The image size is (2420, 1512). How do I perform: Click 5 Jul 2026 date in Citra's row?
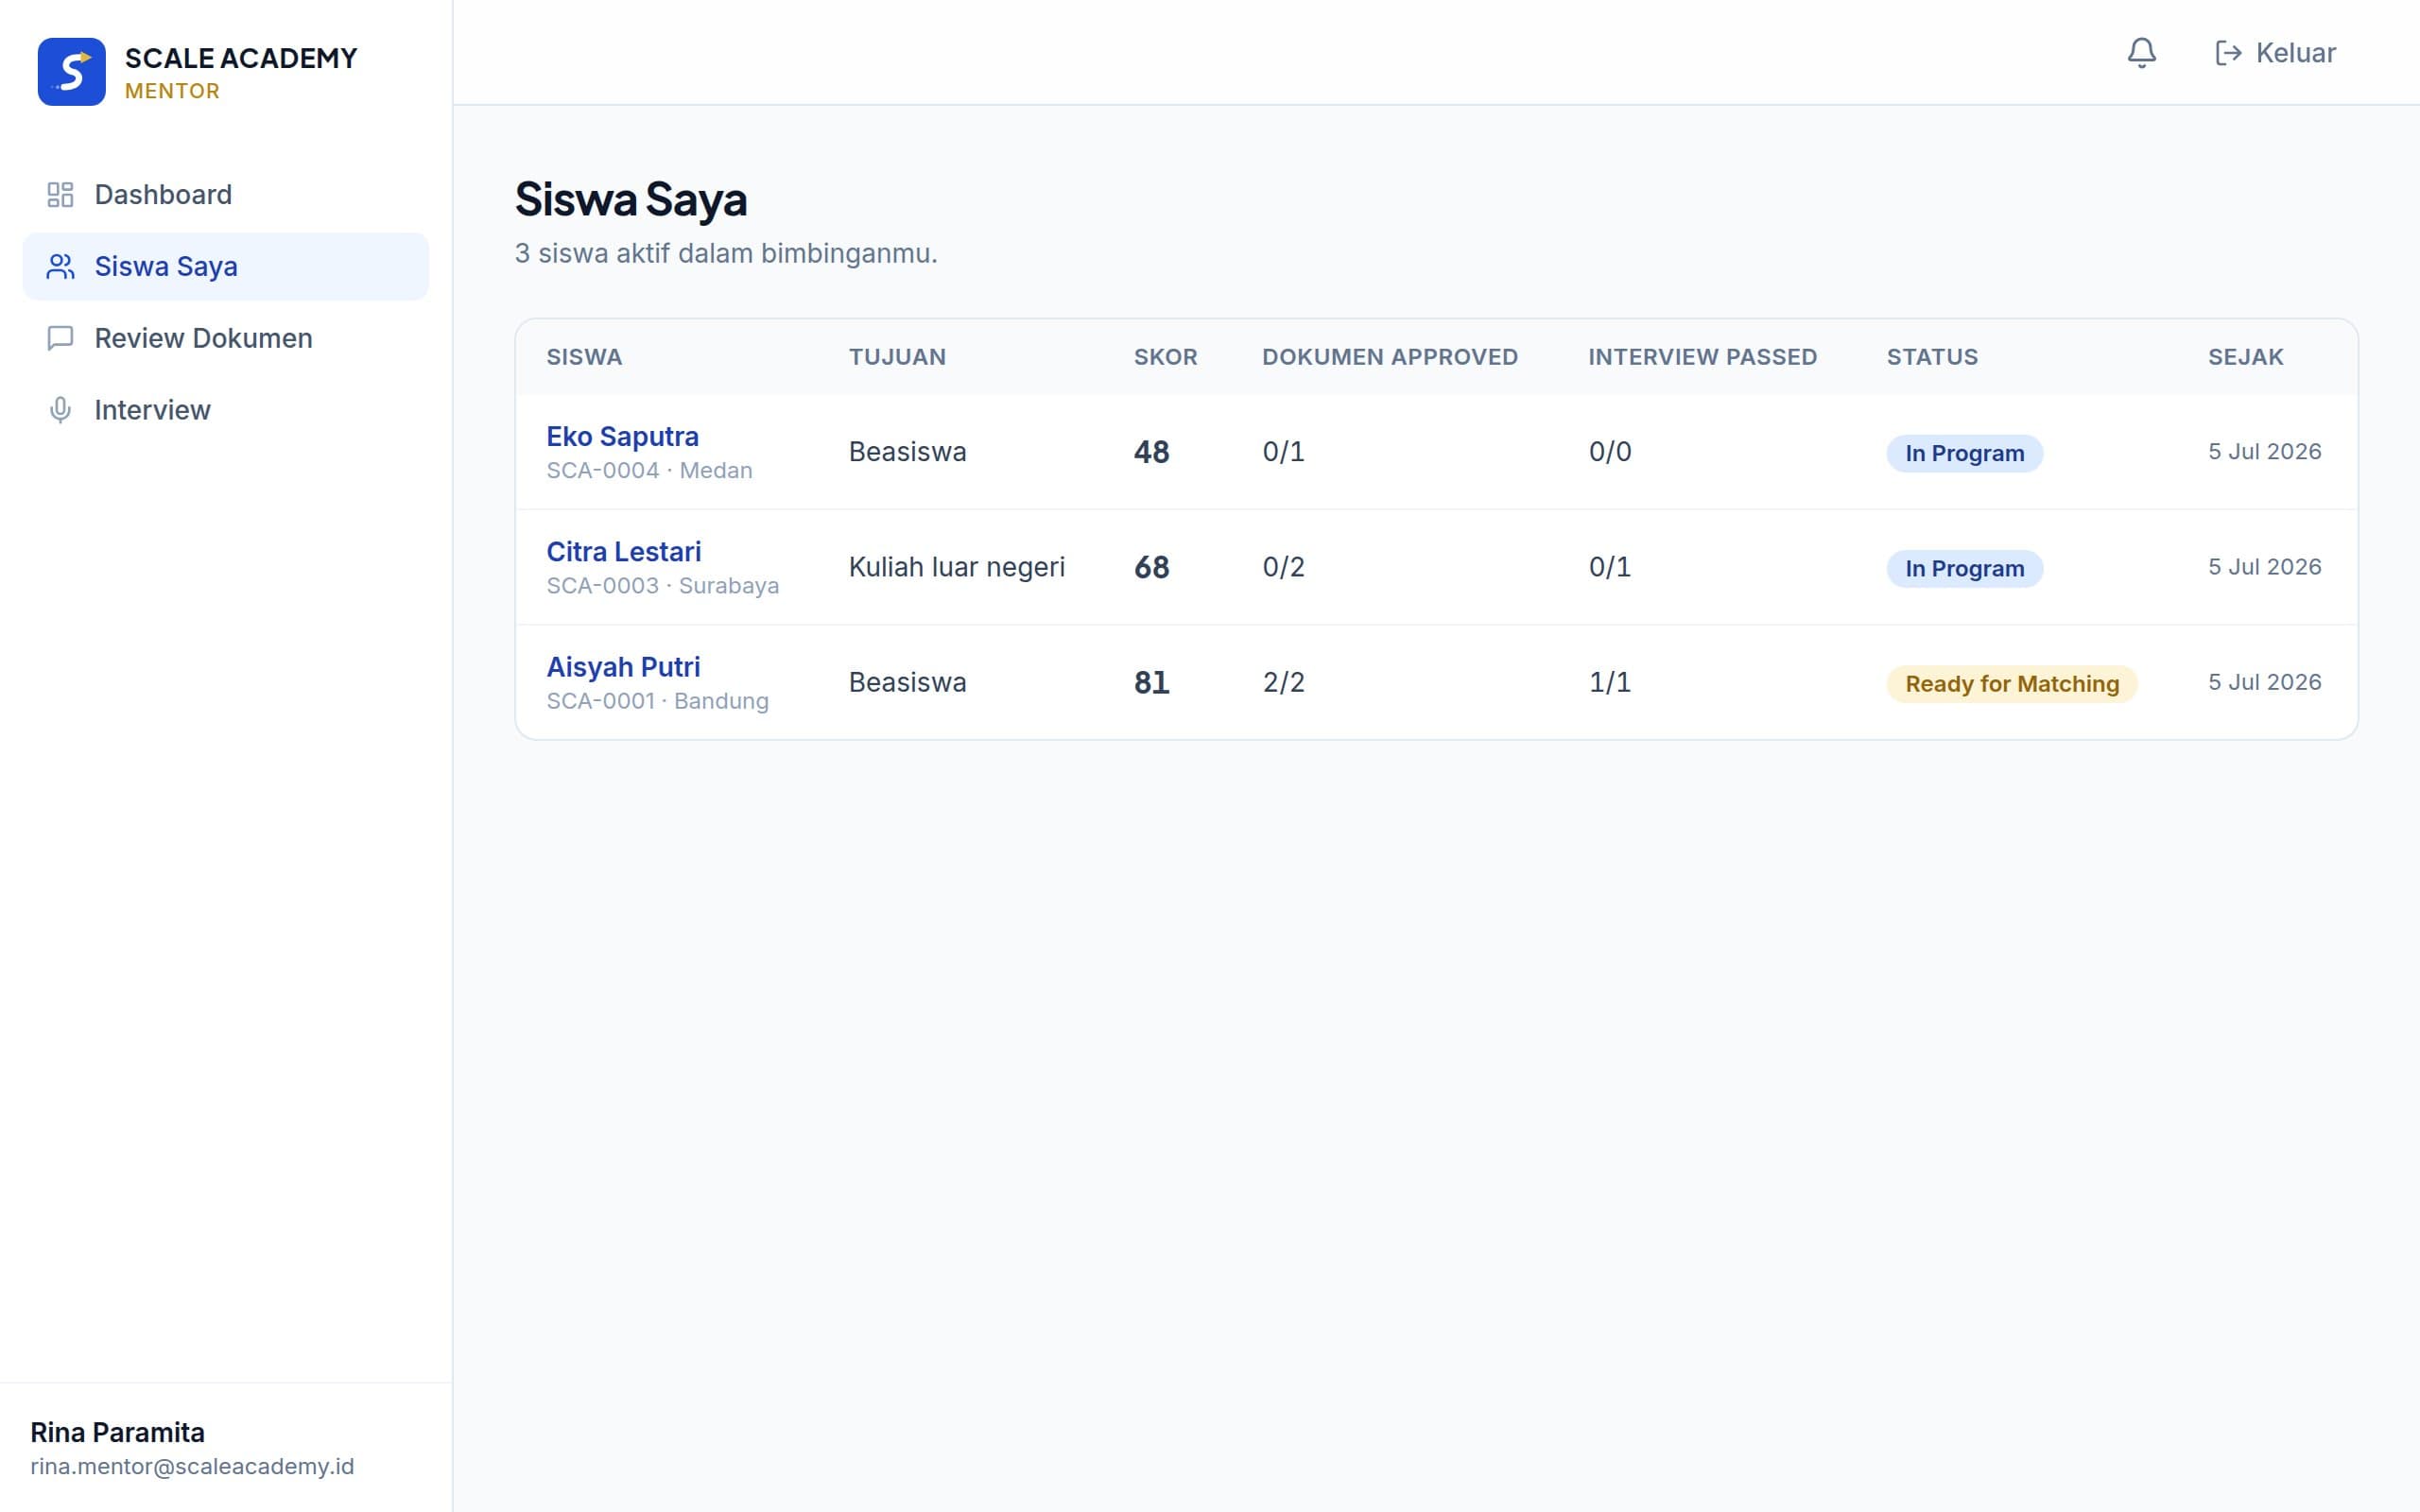point(2264,566)
